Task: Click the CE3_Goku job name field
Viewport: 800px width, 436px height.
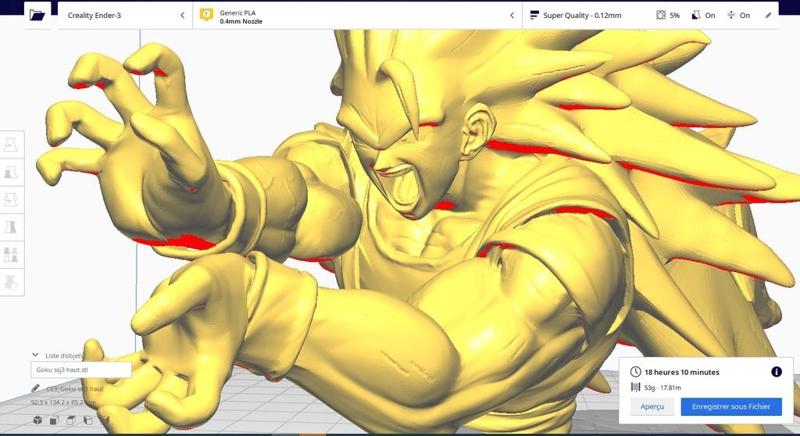Action: coord(75,389)
